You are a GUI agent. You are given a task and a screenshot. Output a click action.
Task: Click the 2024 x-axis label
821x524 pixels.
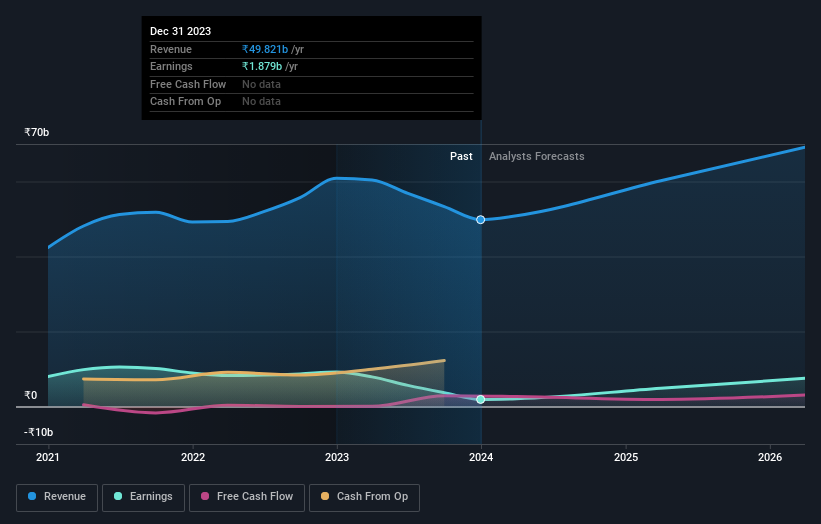(481, 457)
